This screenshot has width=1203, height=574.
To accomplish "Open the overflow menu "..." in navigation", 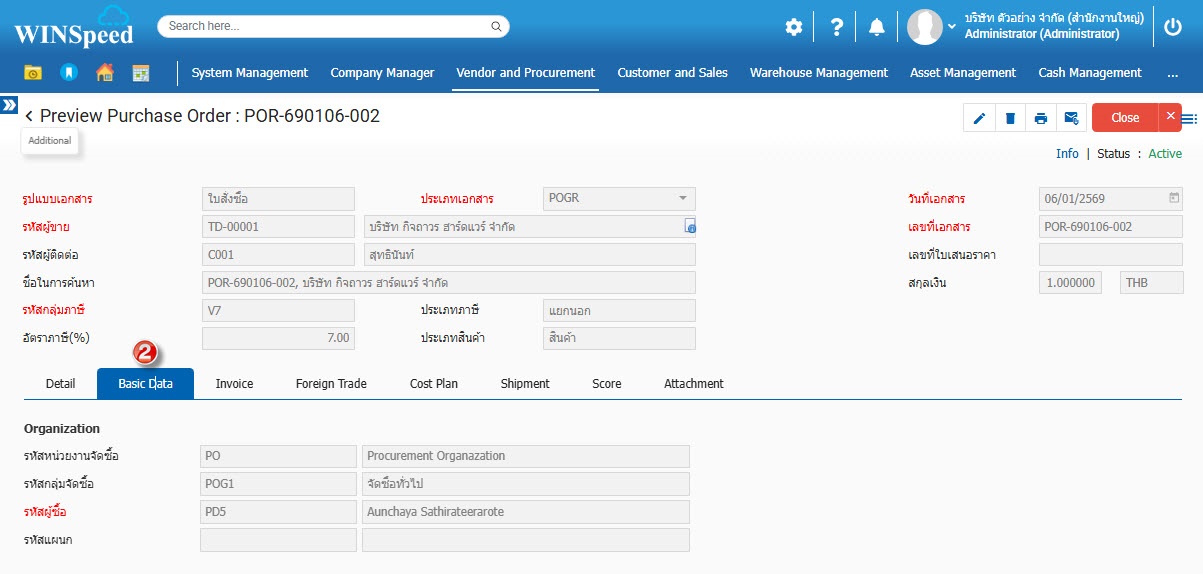I will tap(1172, 73).
